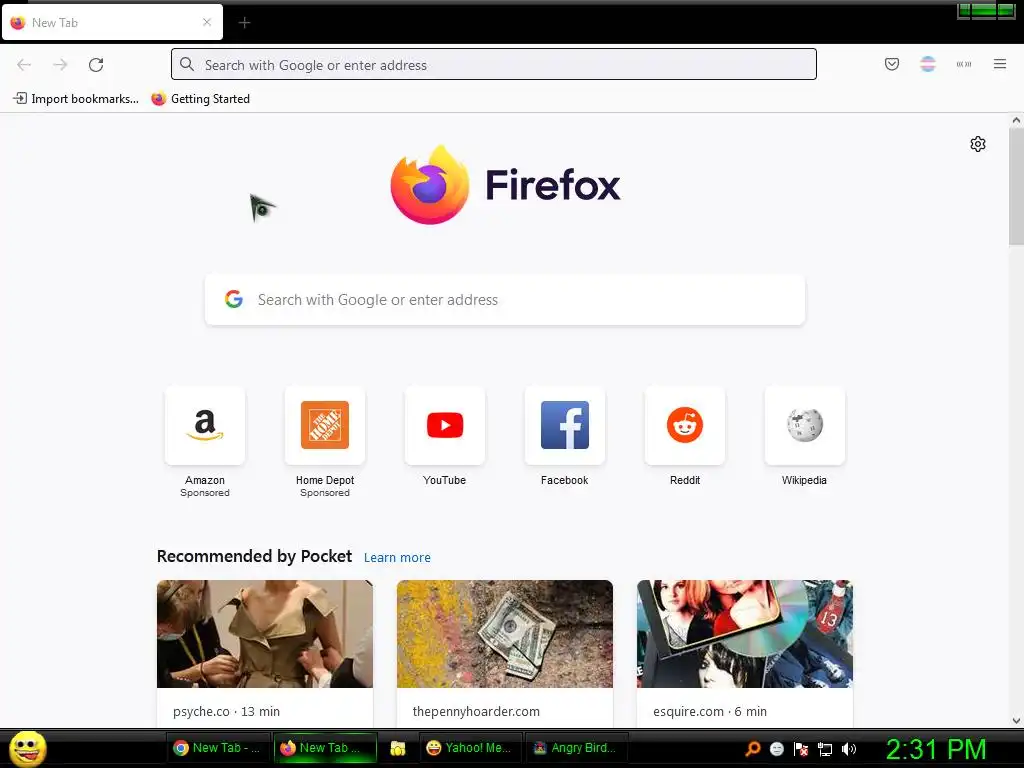The image size is (1024, 768).
Task: Open the hamburger application menu
Action: [999, 64]
